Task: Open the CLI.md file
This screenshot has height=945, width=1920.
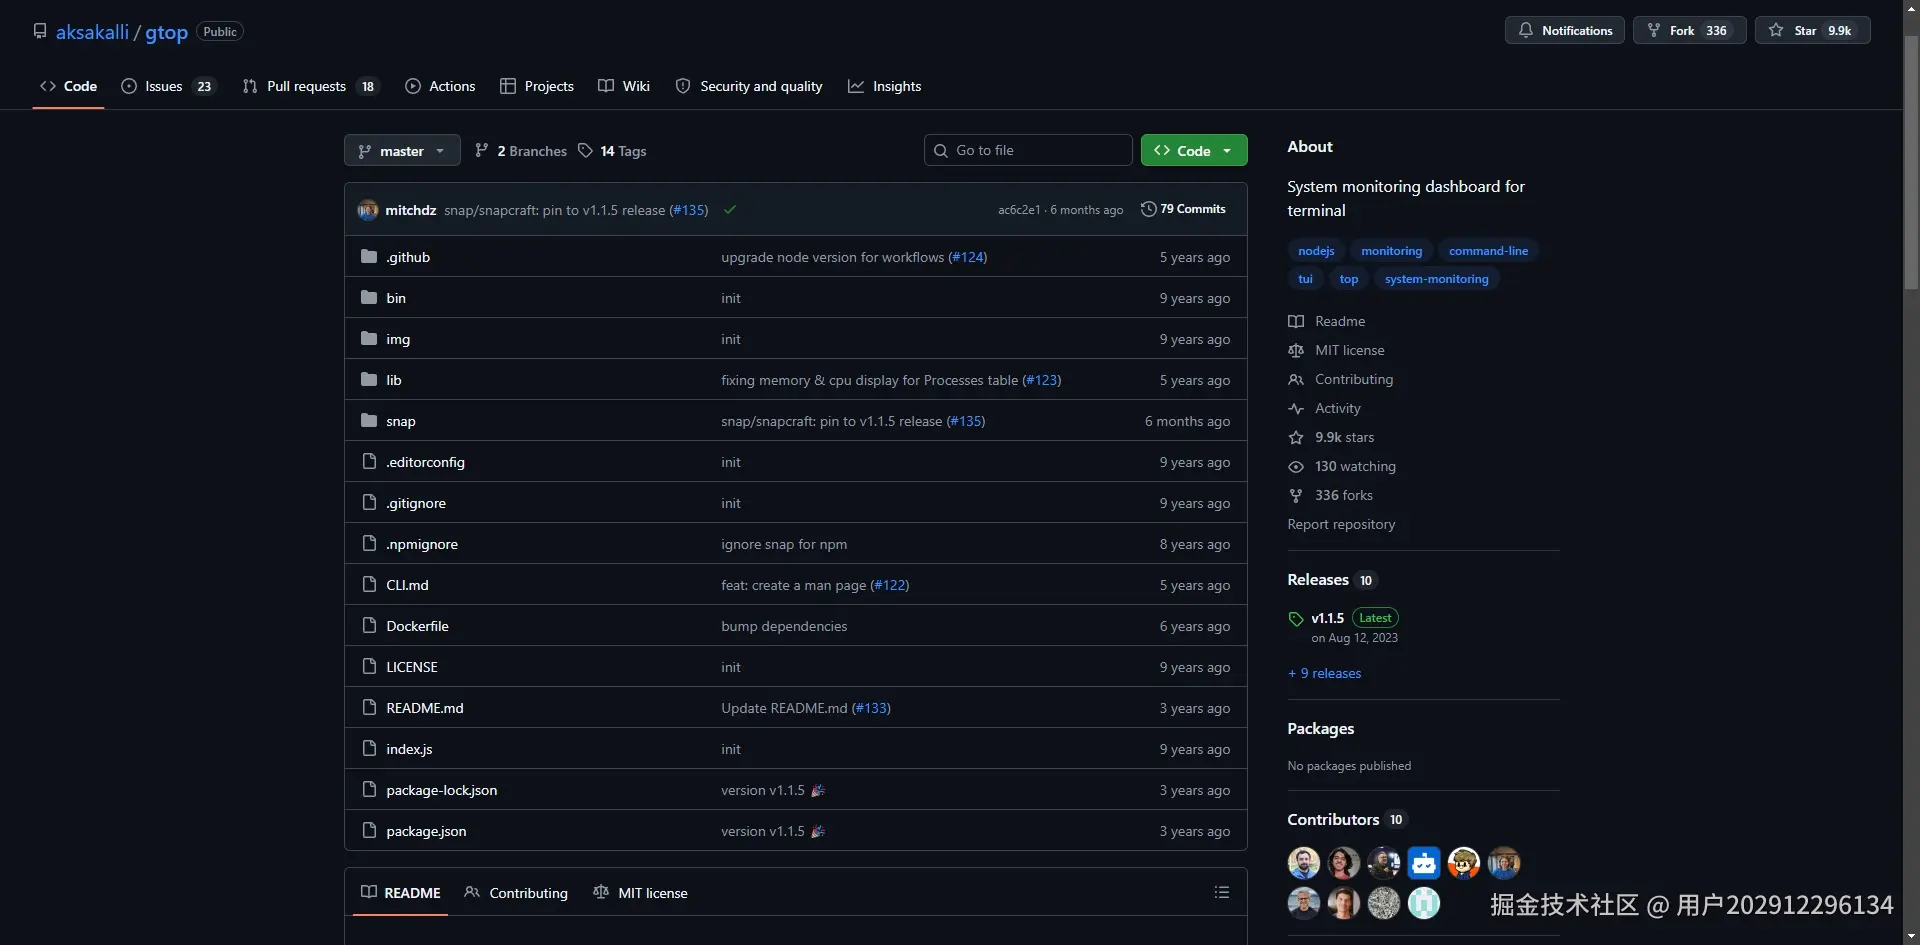Action: coord(407,585)
